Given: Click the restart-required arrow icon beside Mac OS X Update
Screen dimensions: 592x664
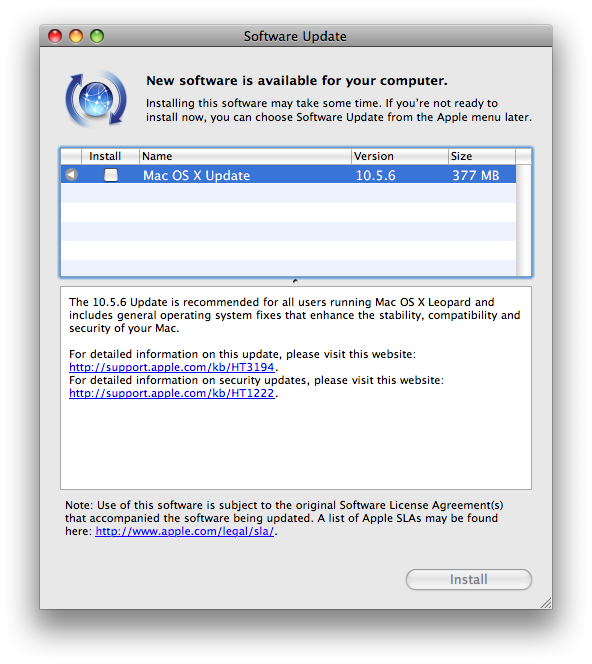Looking at the screenshot, I should click(72, 174).
